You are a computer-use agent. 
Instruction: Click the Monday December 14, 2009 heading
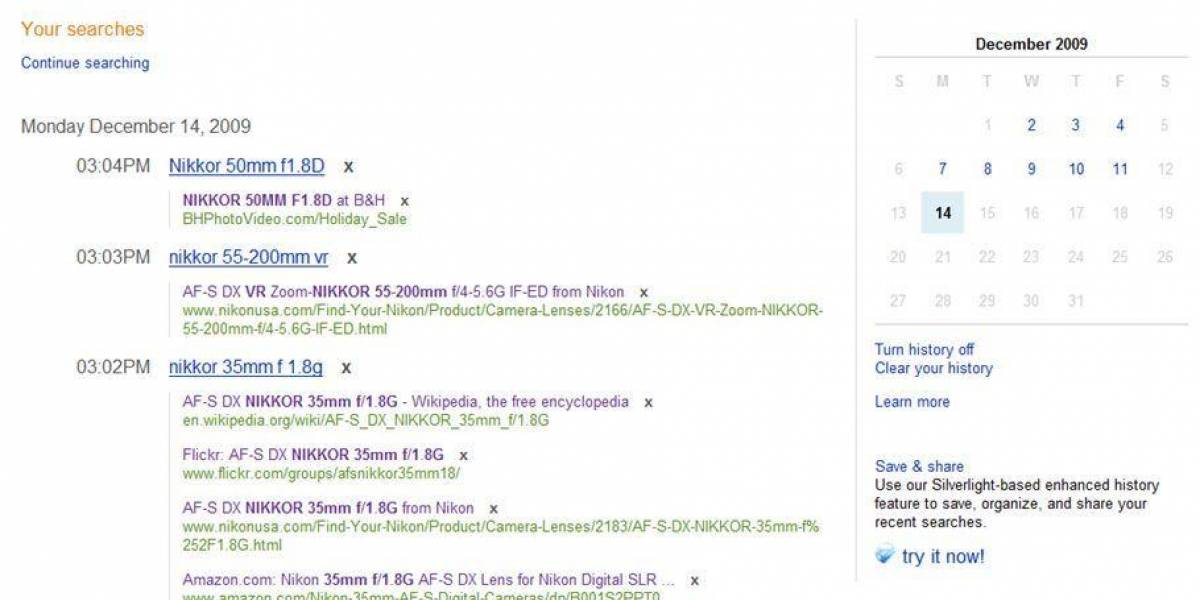[x=136, y=127]
